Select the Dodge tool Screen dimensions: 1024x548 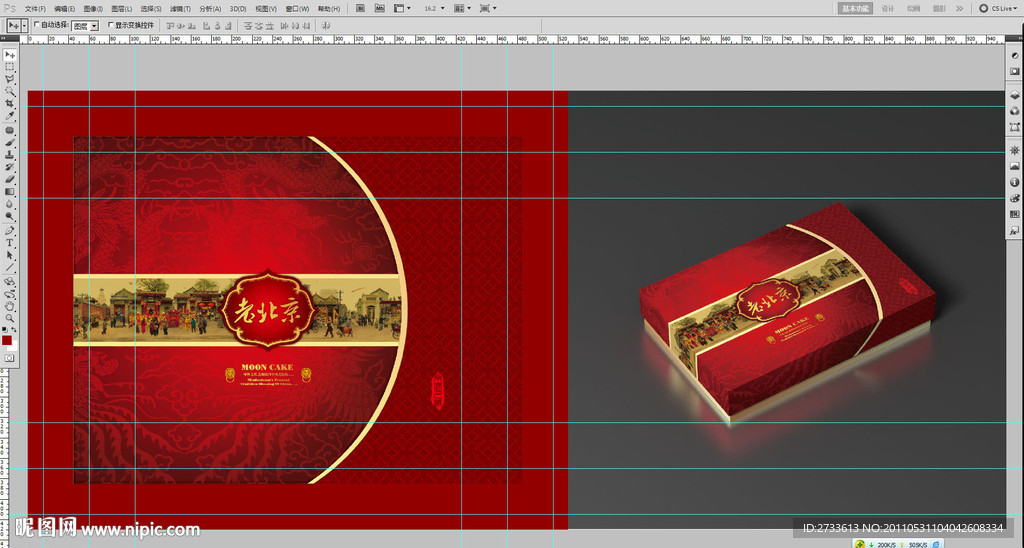9,216
